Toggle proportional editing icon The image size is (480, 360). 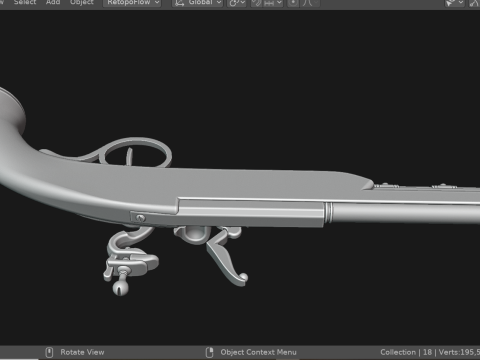(x=293, y=3)
